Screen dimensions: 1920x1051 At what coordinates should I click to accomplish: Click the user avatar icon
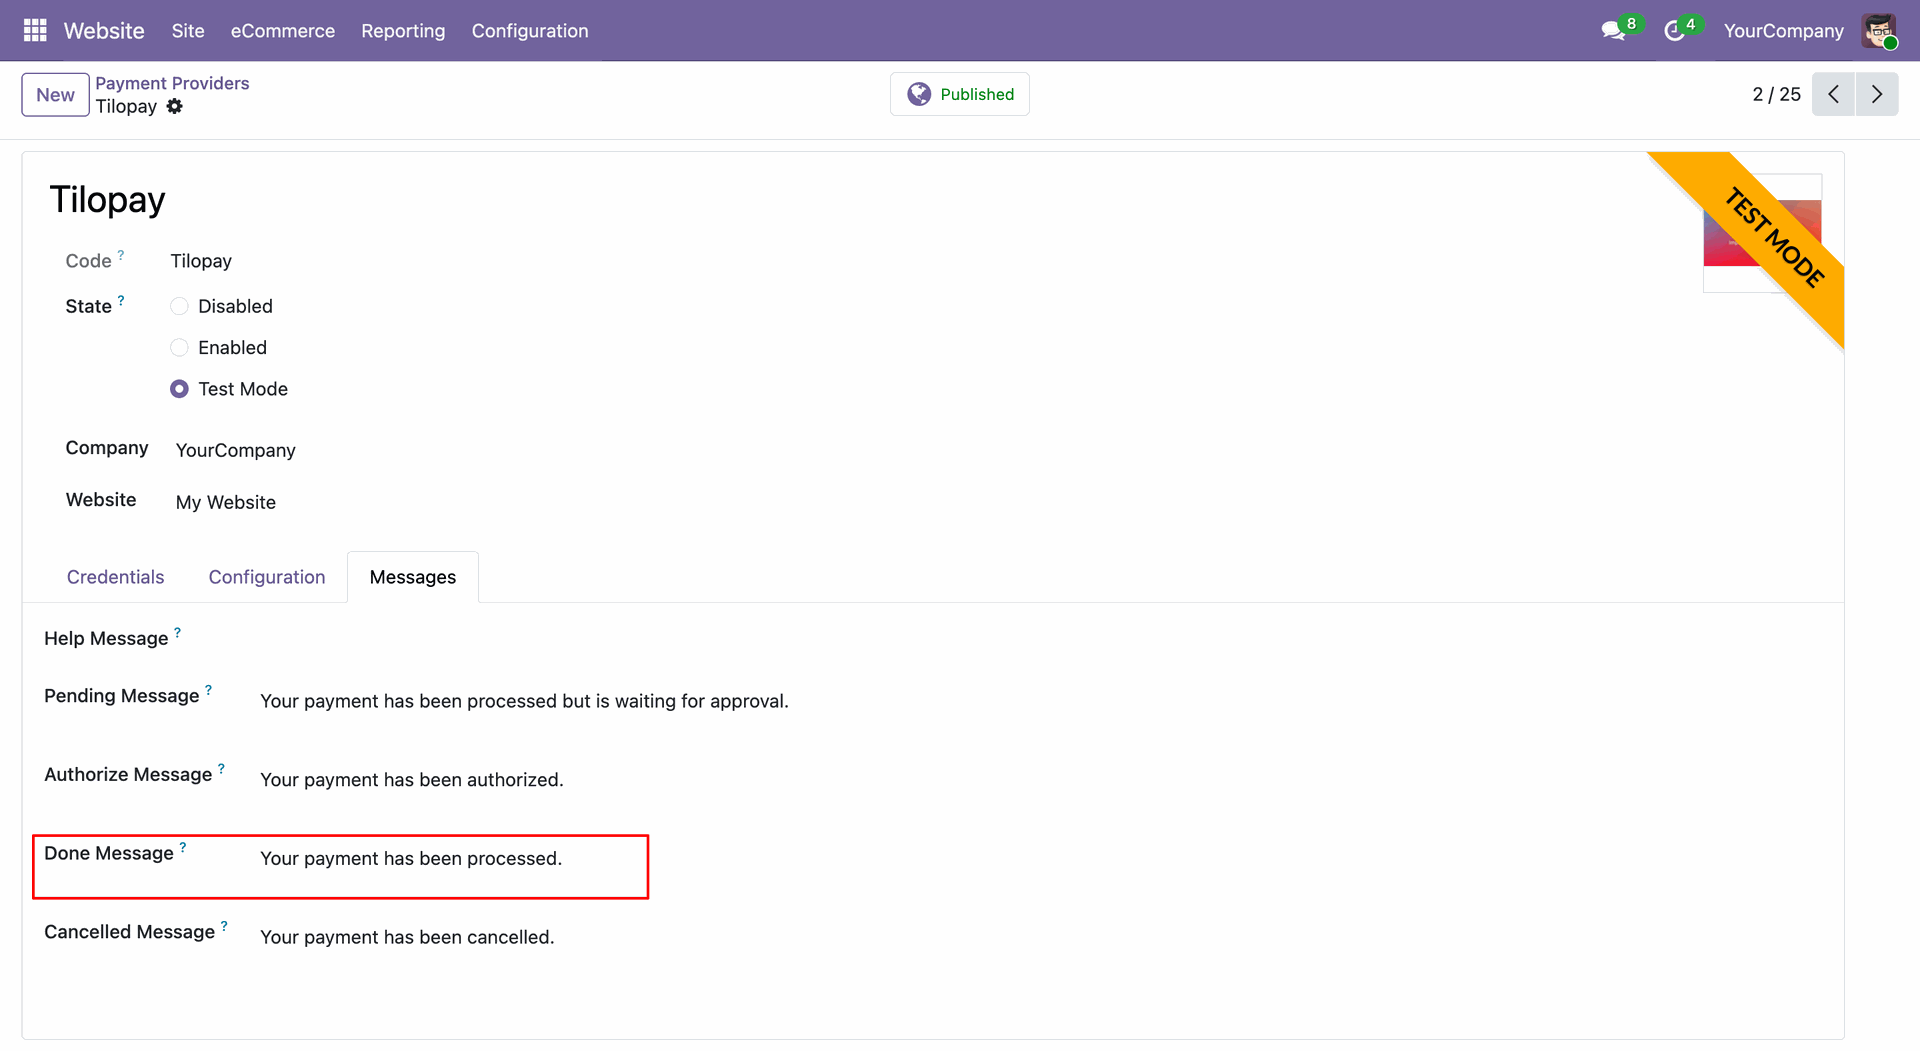1880,31
